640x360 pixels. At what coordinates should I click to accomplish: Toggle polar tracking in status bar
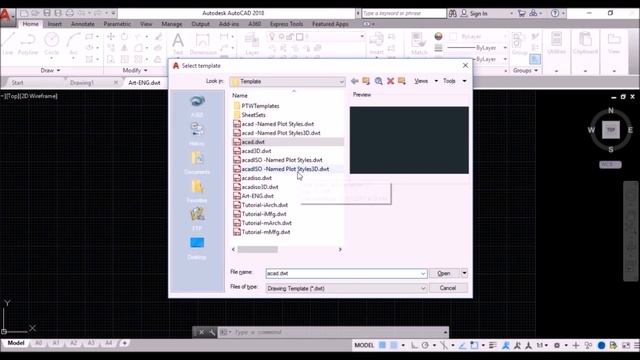click(x=425, y=345)
